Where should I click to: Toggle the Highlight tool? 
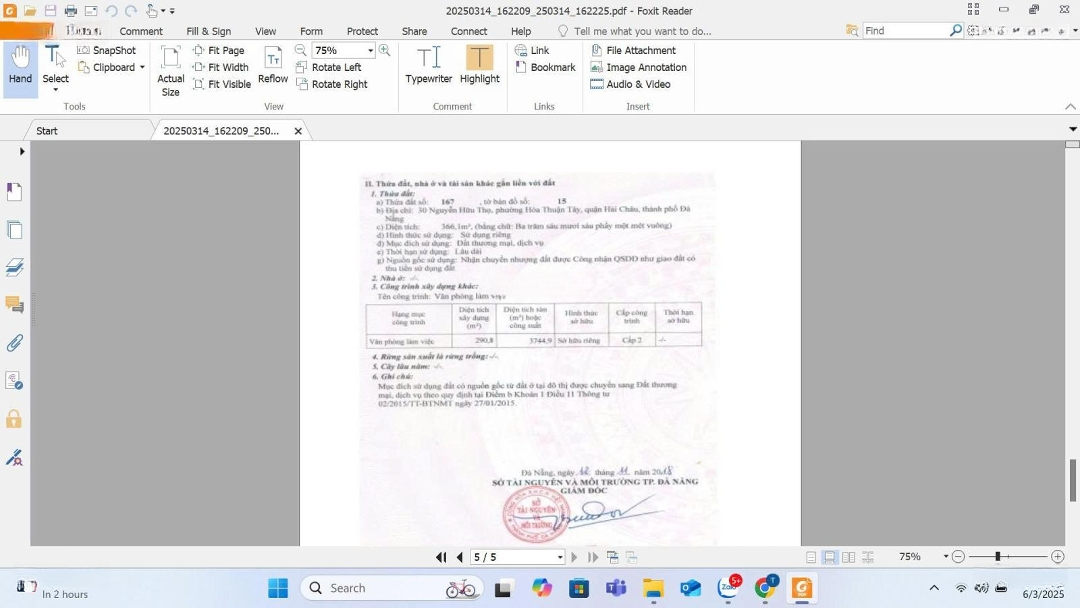tap(479, 66)
